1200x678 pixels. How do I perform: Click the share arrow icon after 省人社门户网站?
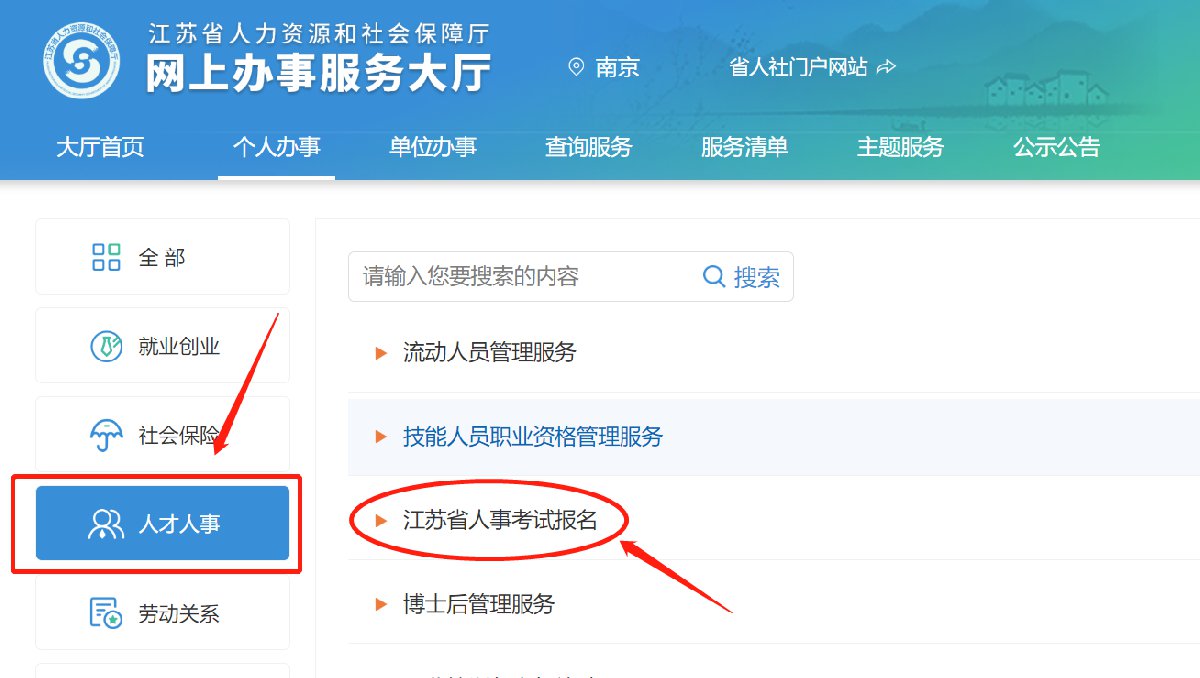[x=886, y=68]
